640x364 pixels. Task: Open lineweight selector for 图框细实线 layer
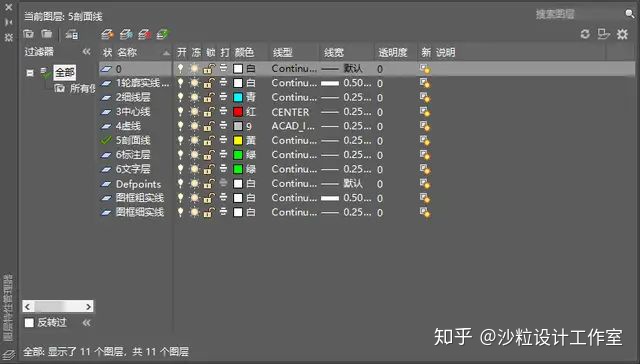pos(346,212)
